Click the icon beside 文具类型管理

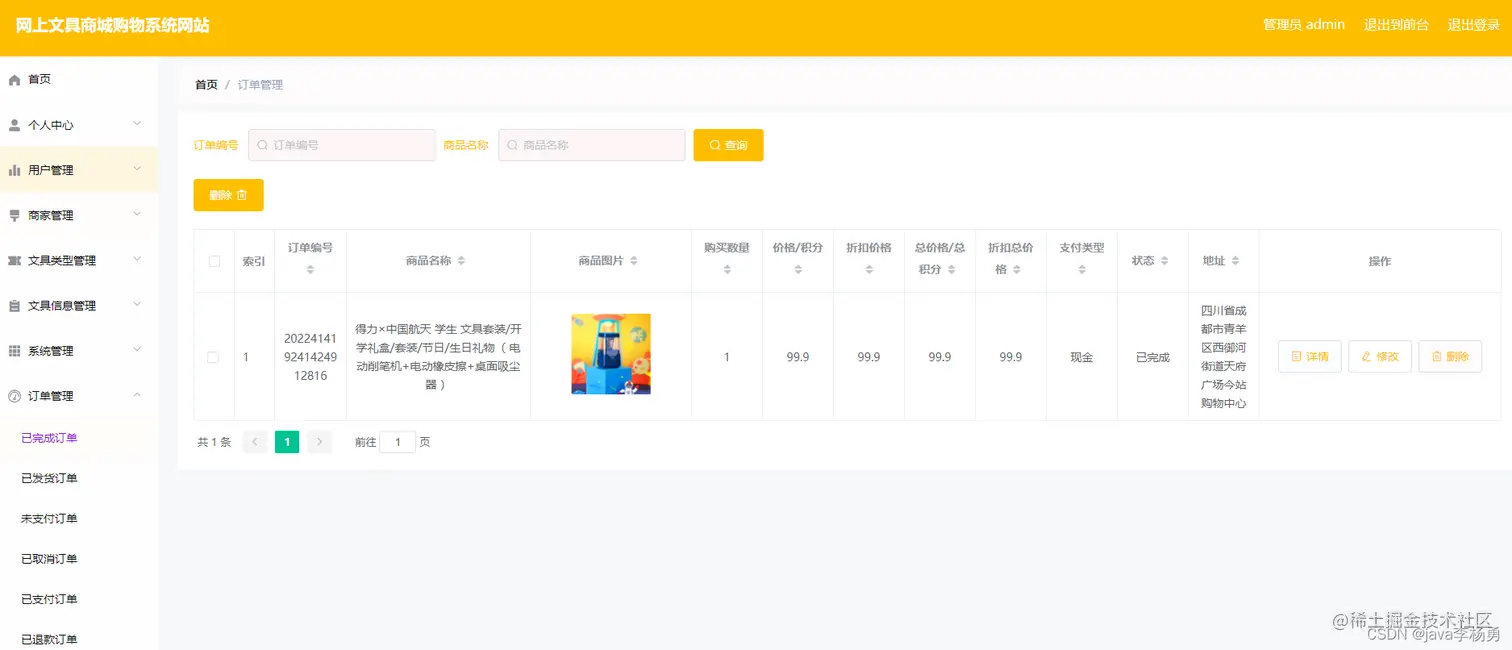14,261
